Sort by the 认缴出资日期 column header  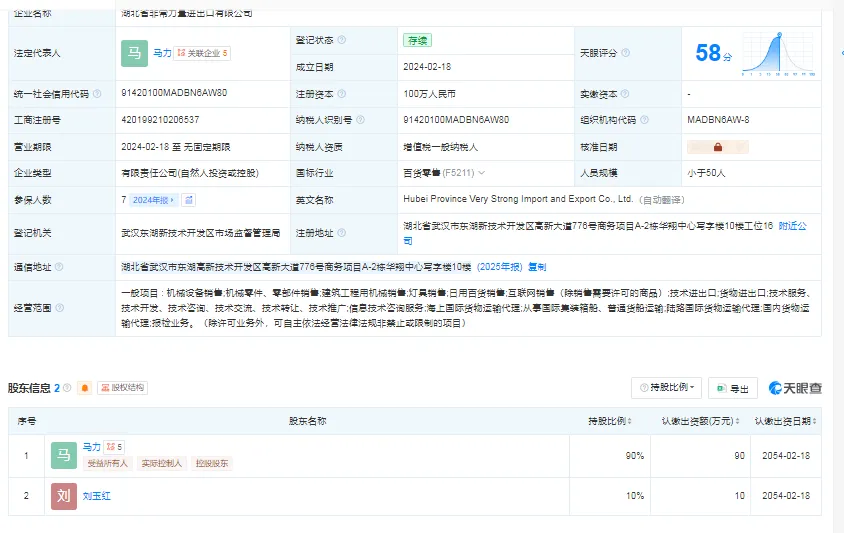pos(785,421)
